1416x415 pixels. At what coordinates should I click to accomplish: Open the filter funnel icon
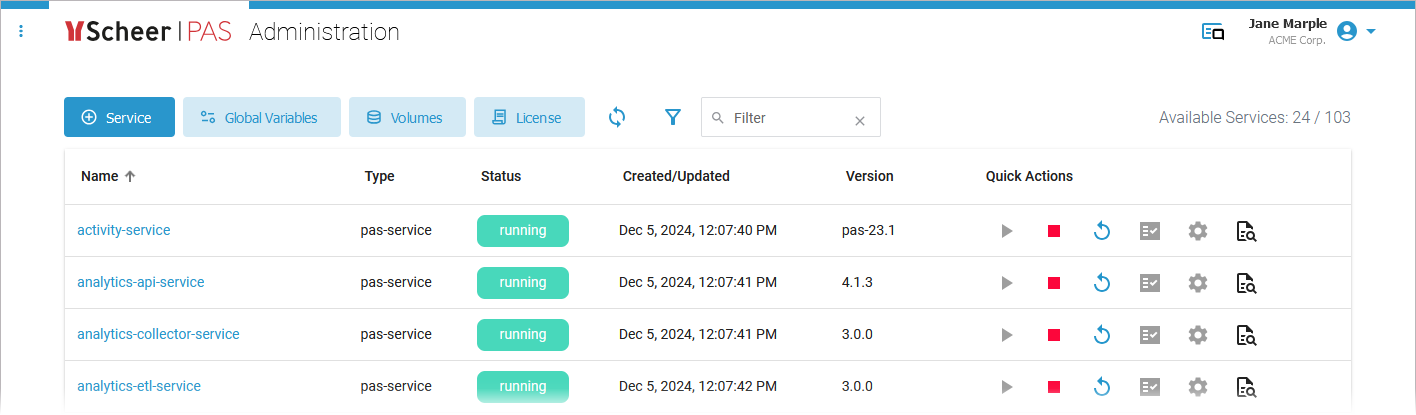pyautogui.click(x=673, y=117)
